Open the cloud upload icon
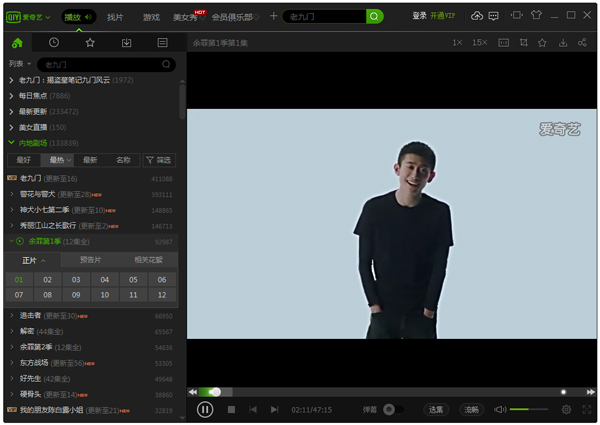Image resolution: width=600 pixels, height=425 pixels. click(476, 16)
